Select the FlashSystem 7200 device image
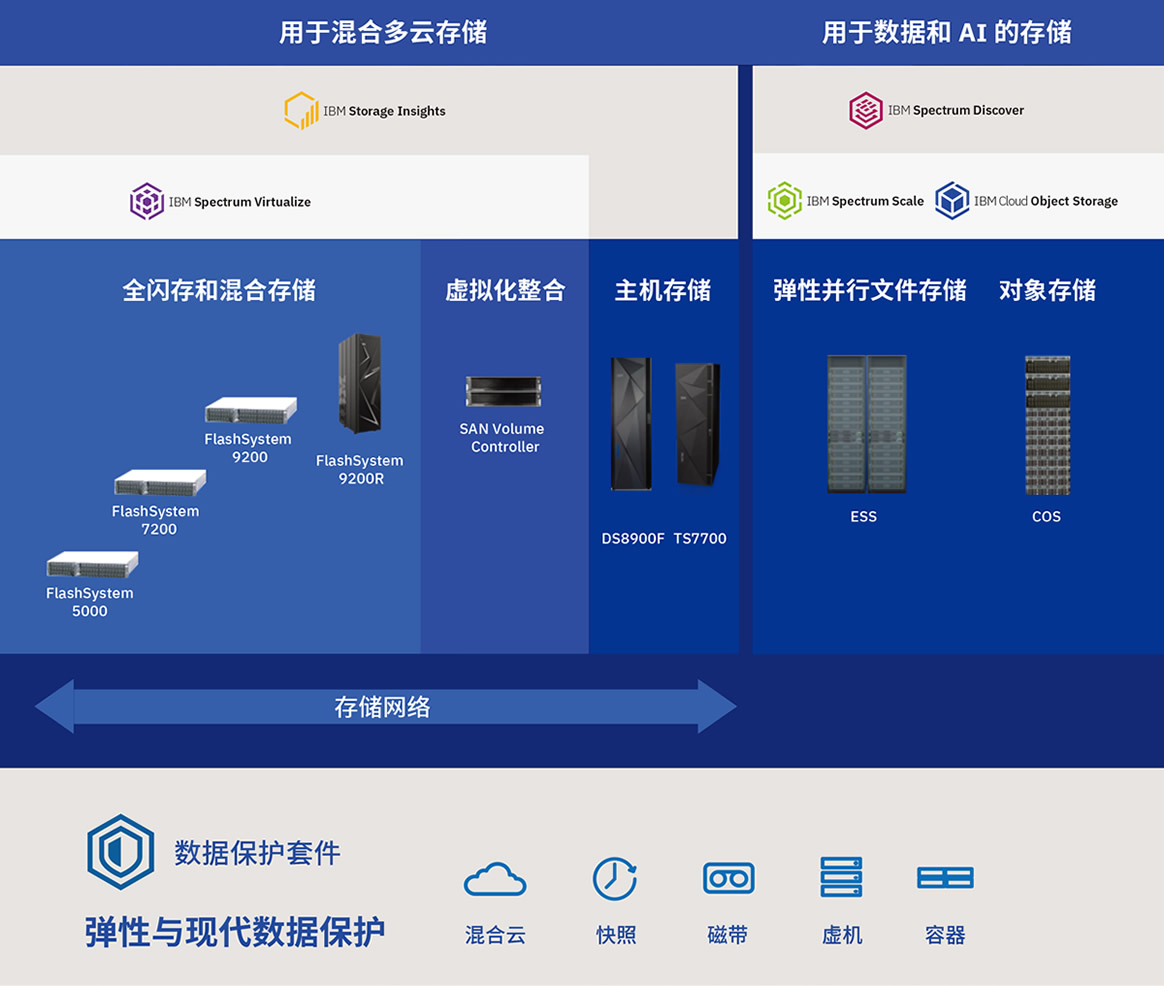The width and height of the screenshot is (1164, 986). pyautogui.click(x=160, y=483)
